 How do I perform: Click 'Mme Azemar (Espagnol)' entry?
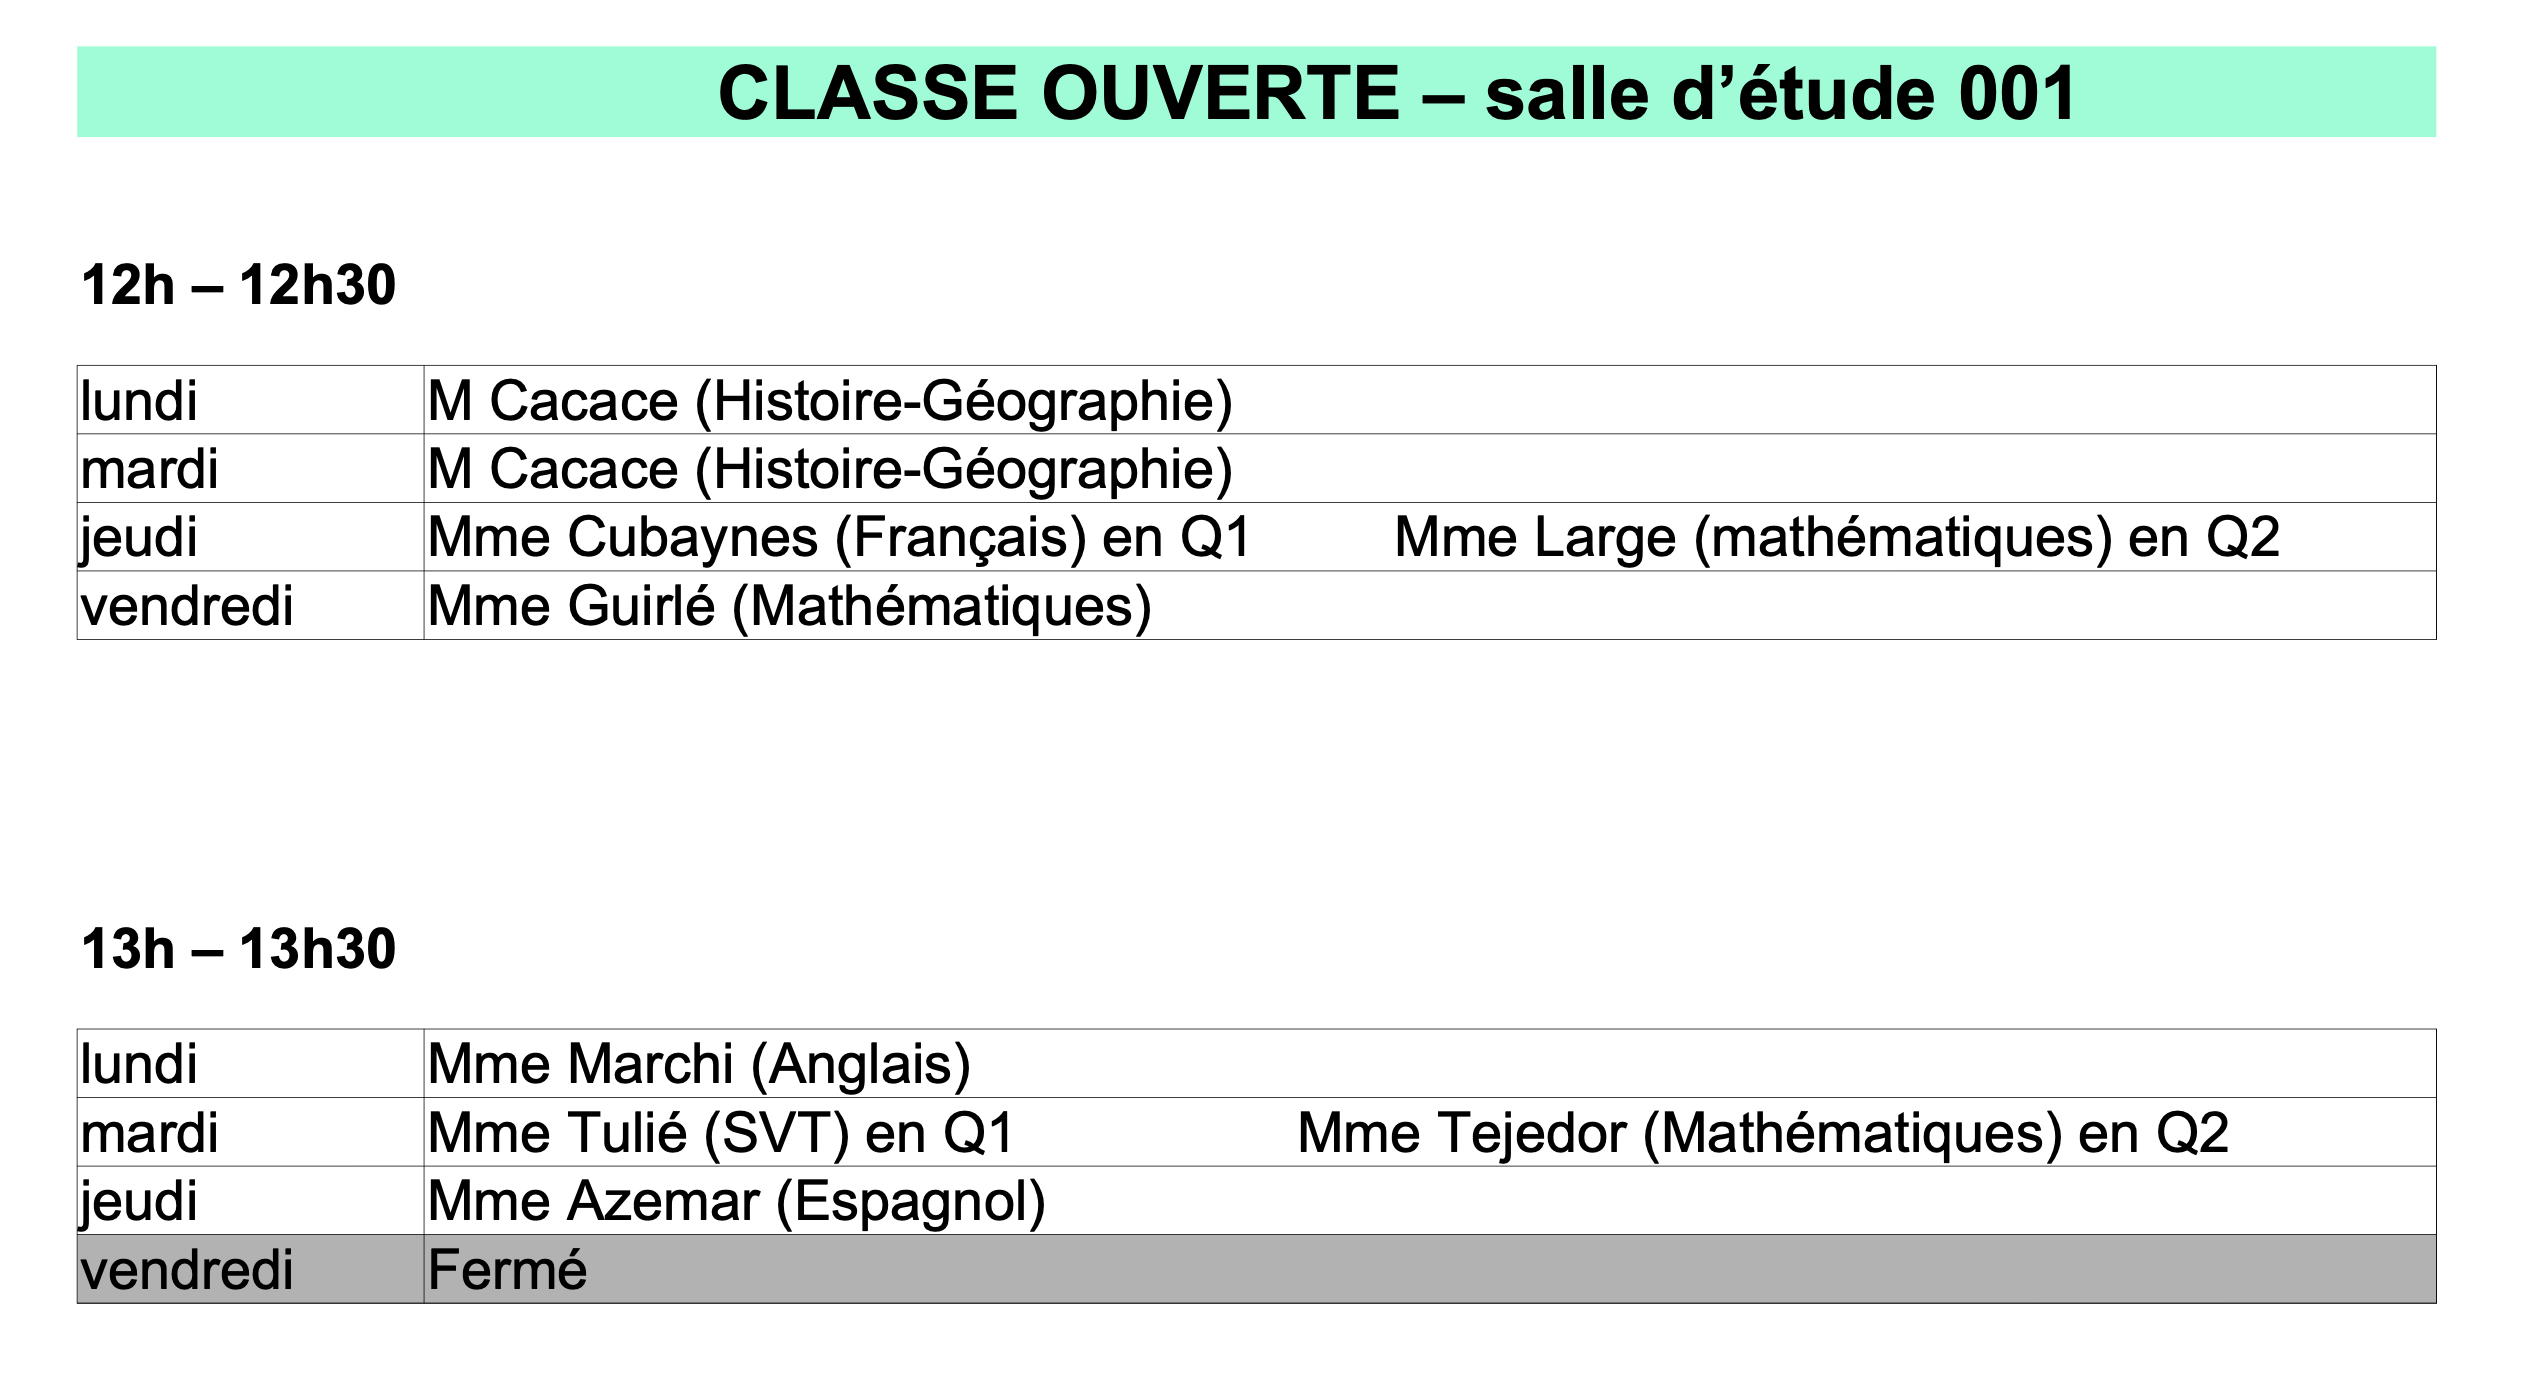736,1201
